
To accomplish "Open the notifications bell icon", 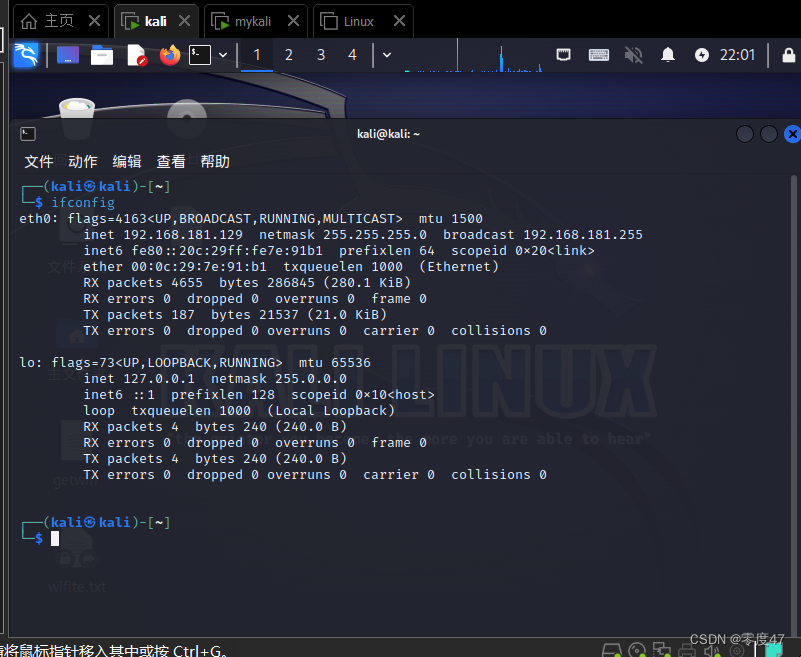I will click(668, 55).
